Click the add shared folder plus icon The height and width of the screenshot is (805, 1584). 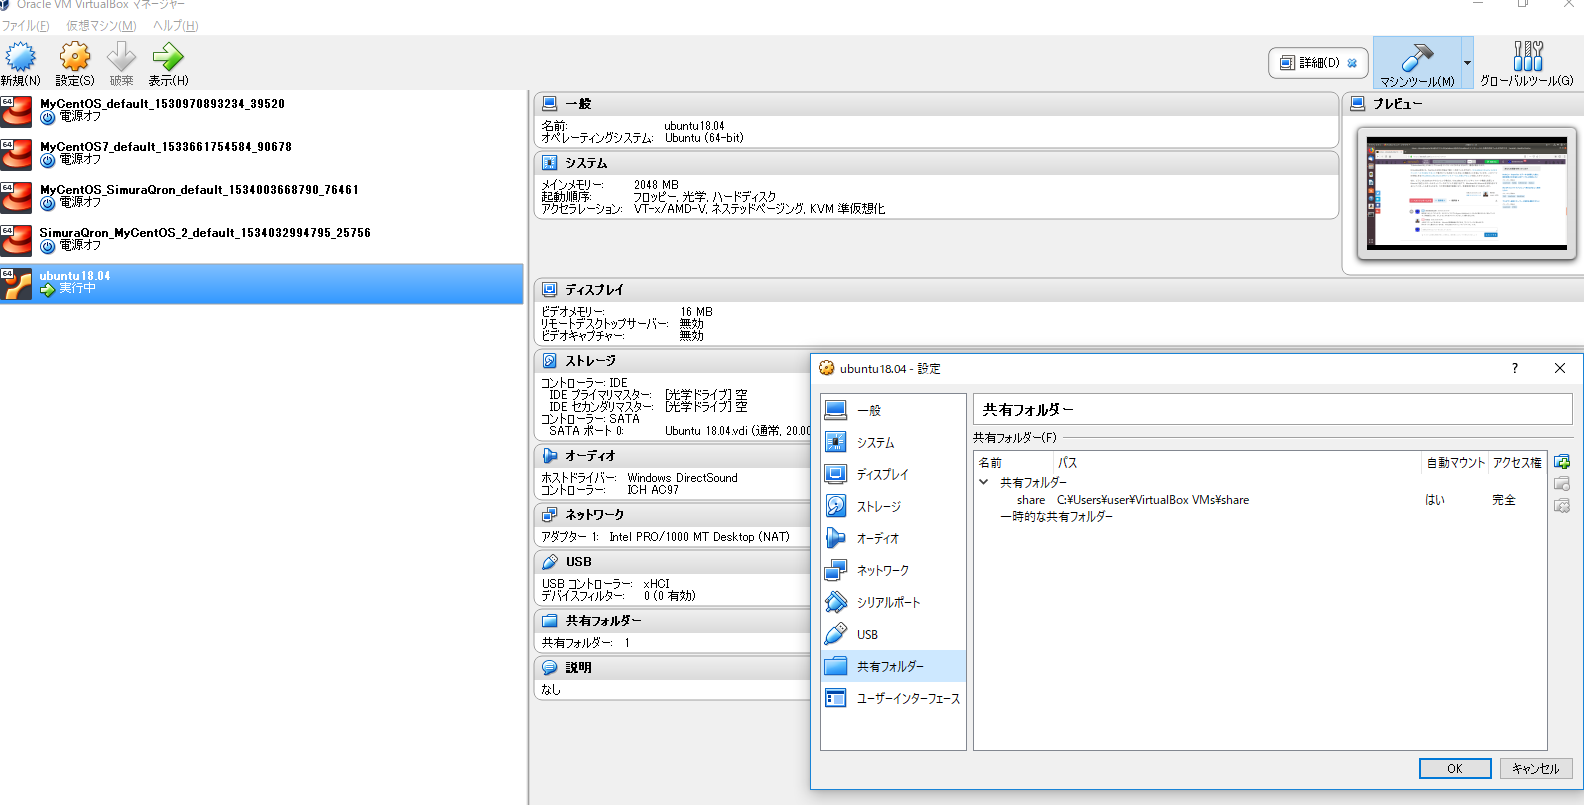(1562, 462)
